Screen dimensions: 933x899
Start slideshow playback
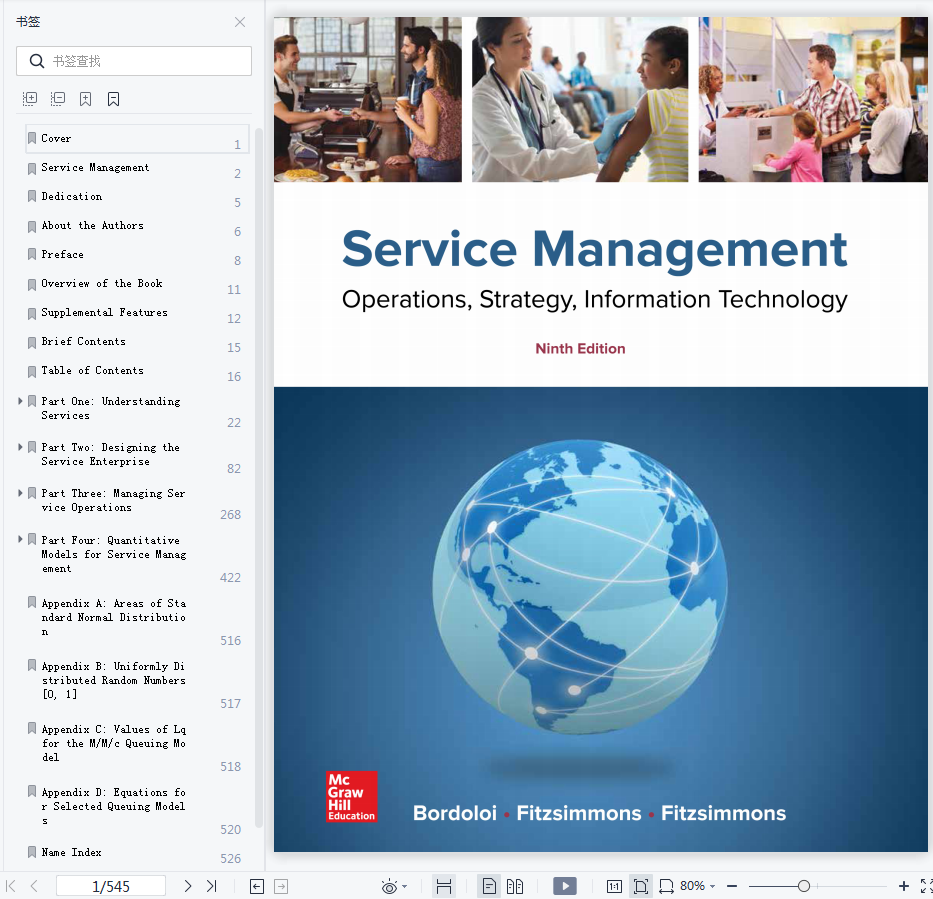565,886
